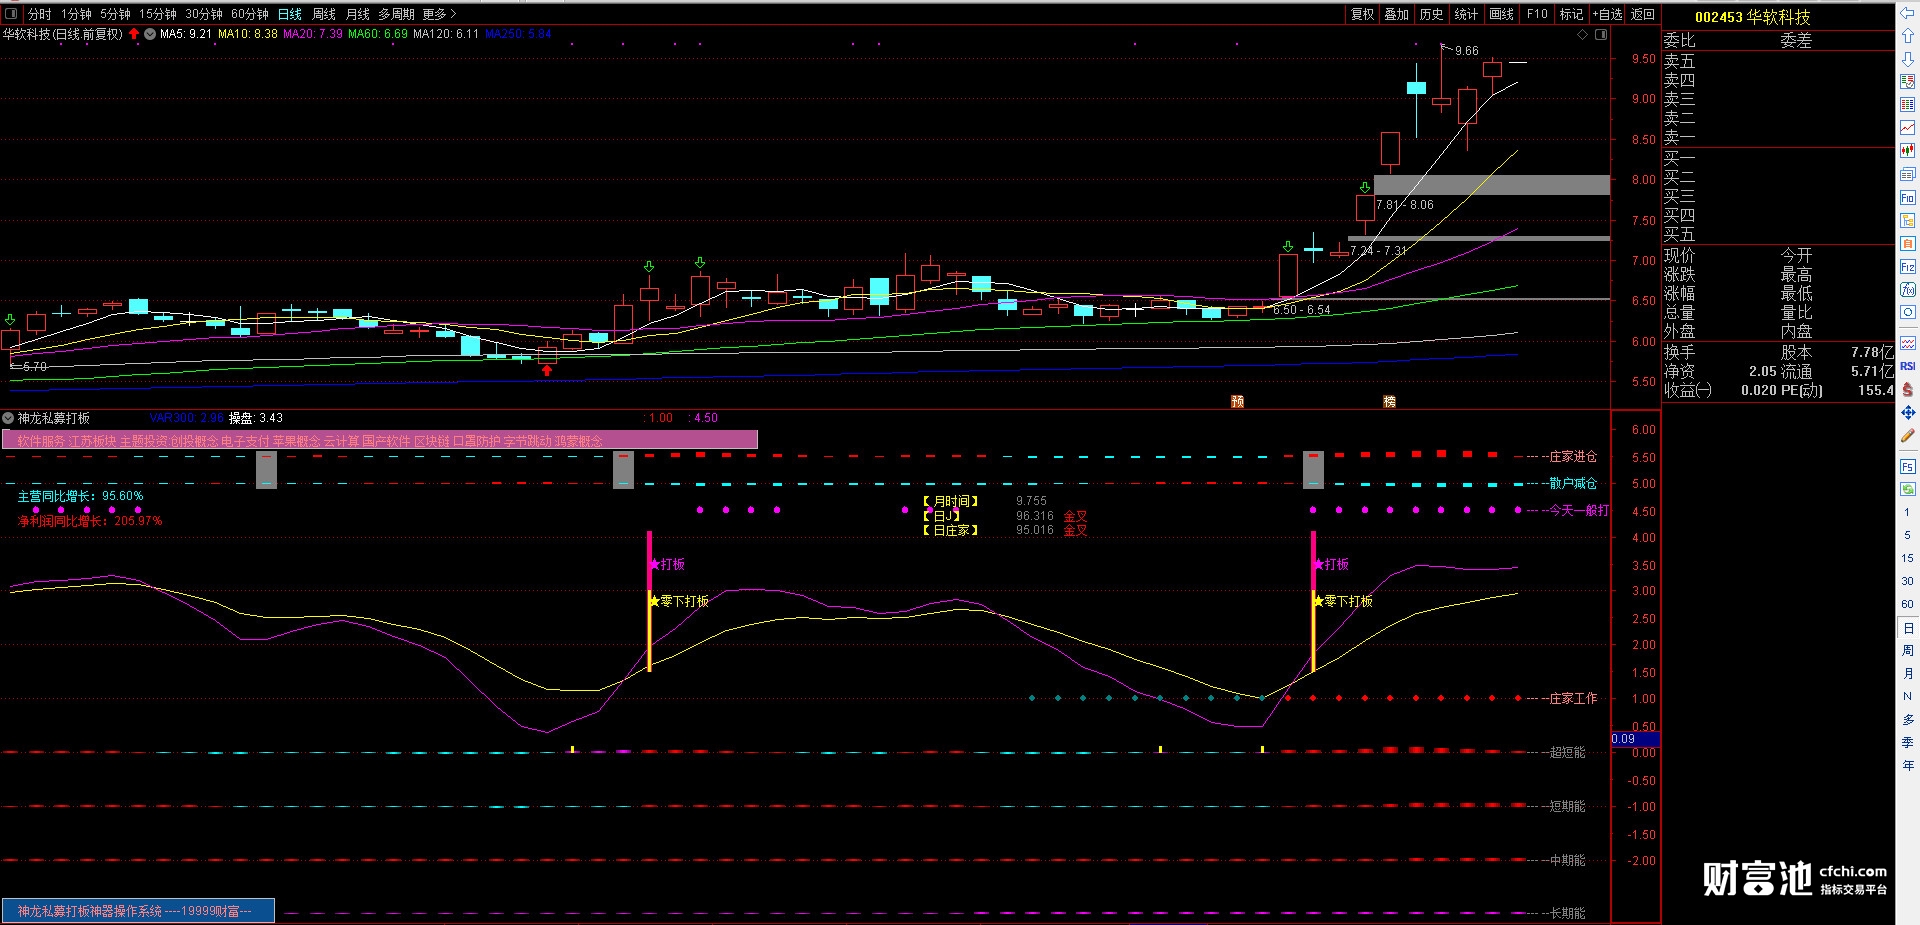The height and width of the screenshot is (925, 1920).
Task: Select the 5 minute sidebar period
Action: coord(1907,535)
